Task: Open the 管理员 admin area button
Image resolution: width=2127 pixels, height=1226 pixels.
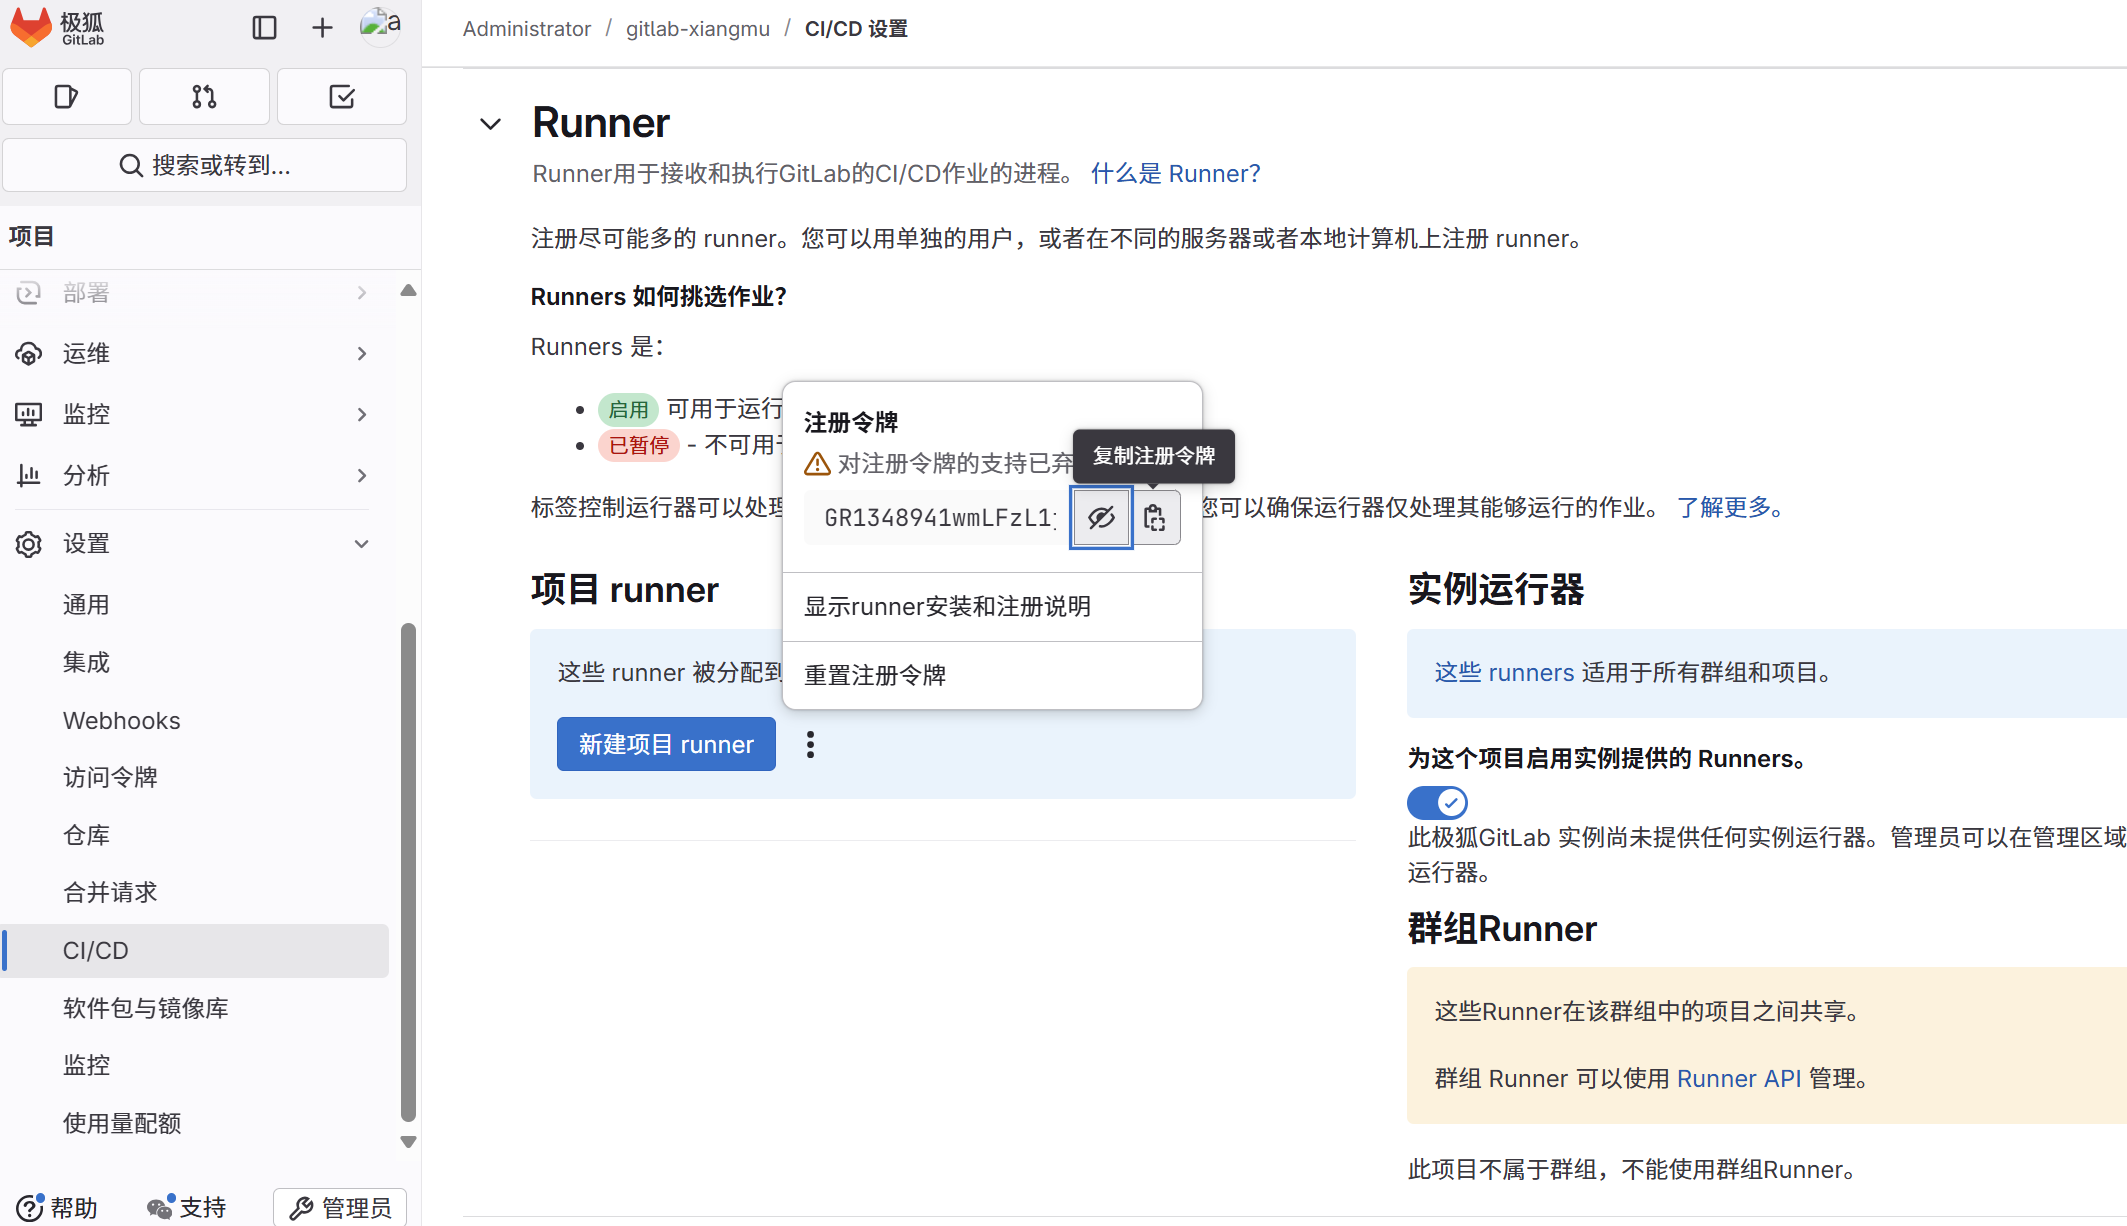Action: click(x=340, y=1208)
